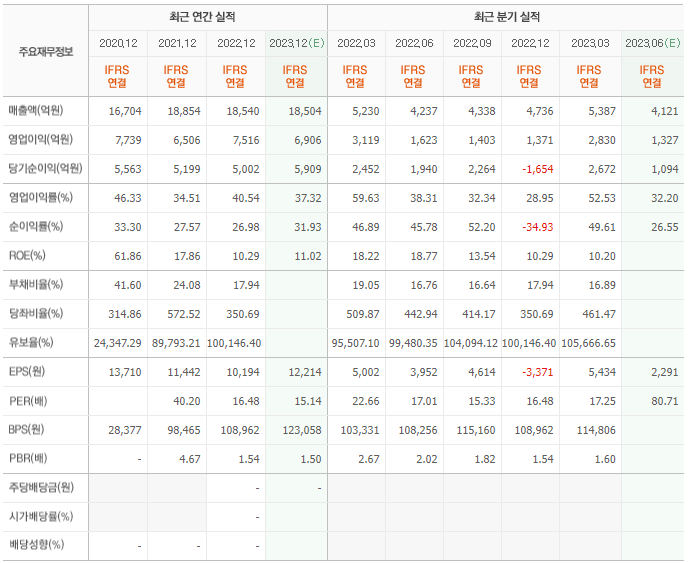
Task: Click the 2022.09 quarterly column header
Action: point(472,43)
